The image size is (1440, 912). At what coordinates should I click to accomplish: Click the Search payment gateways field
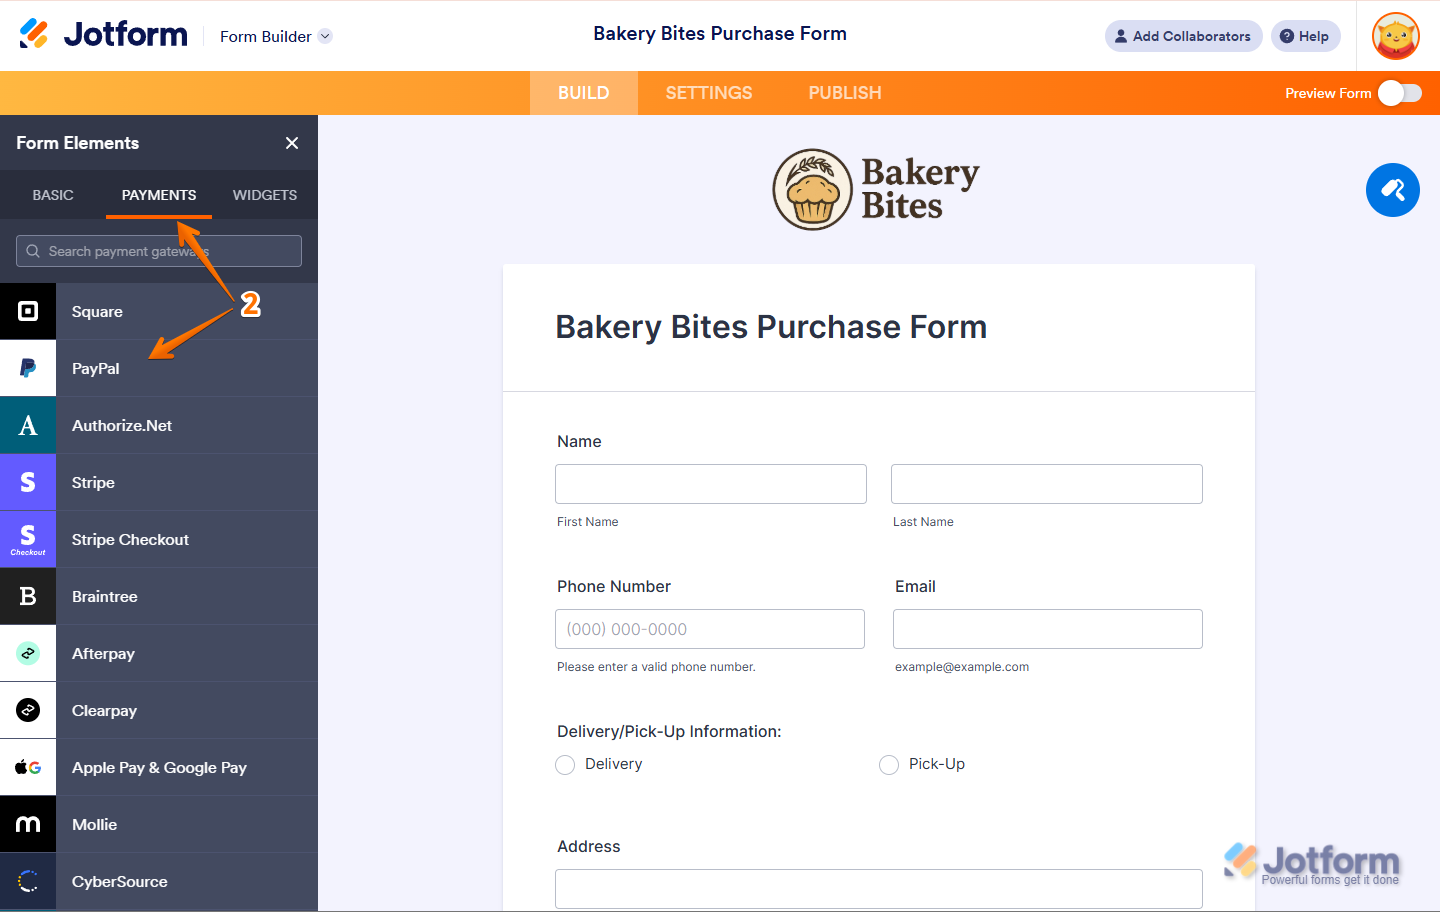click(x=160, y=251)
